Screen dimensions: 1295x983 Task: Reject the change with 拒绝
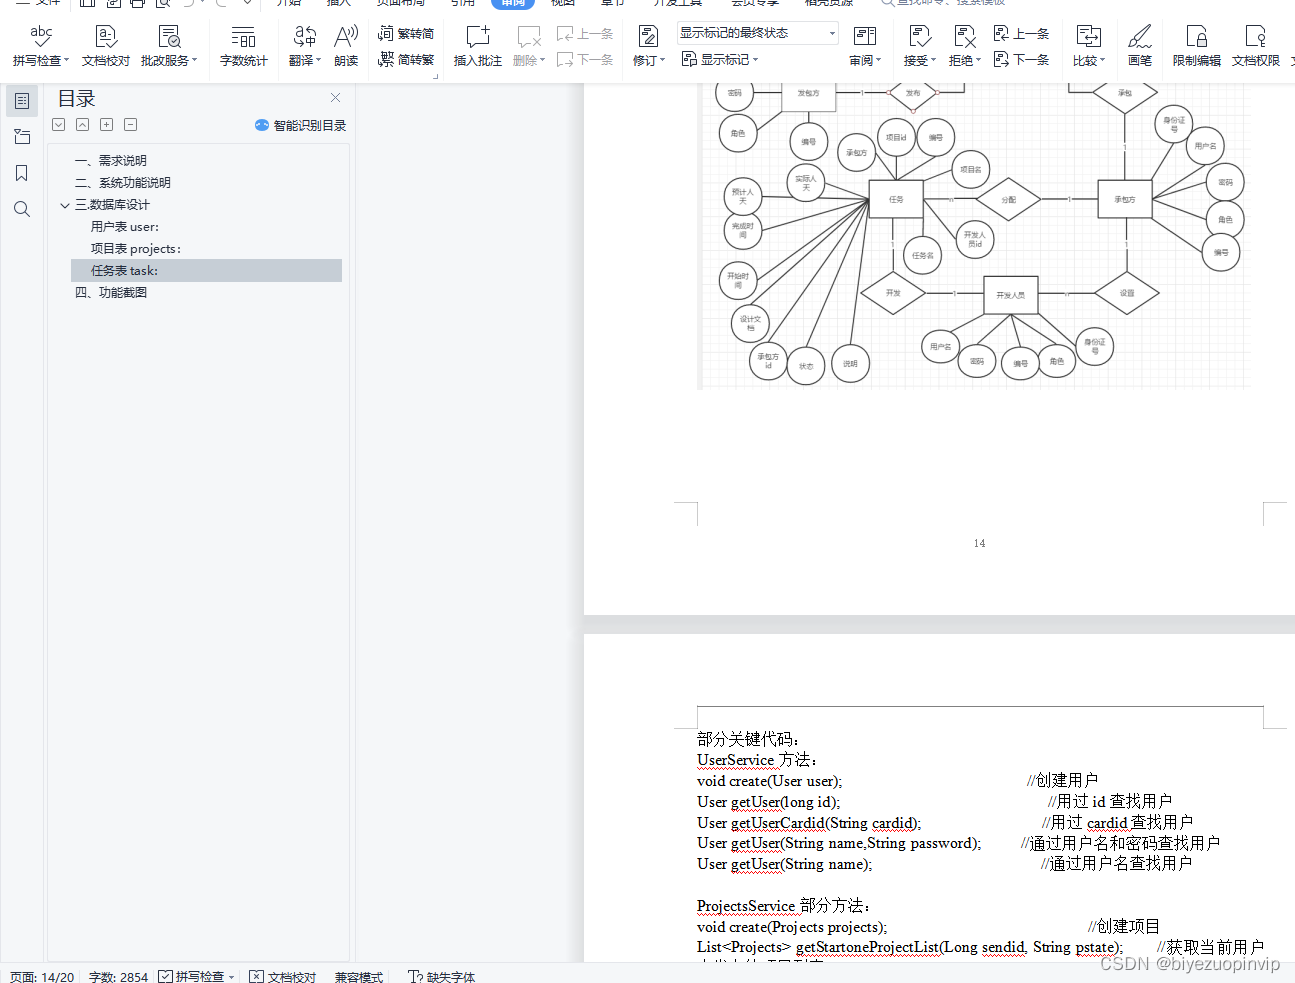(x=964, y=46)
